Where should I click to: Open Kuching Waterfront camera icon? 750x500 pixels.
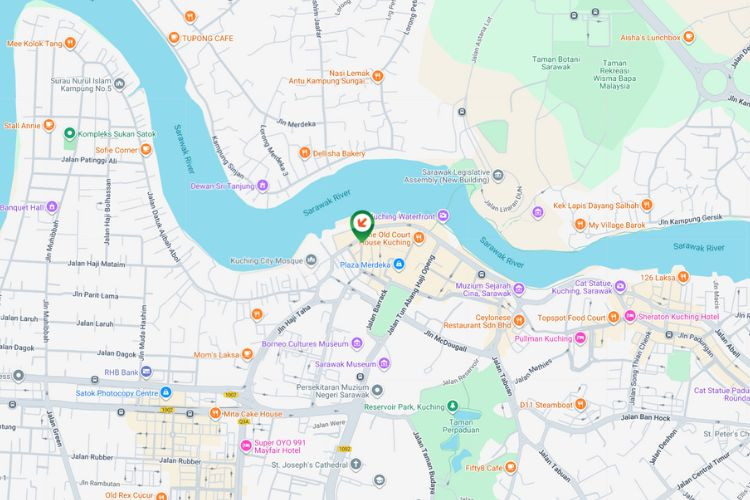click(x=443, y=216)
